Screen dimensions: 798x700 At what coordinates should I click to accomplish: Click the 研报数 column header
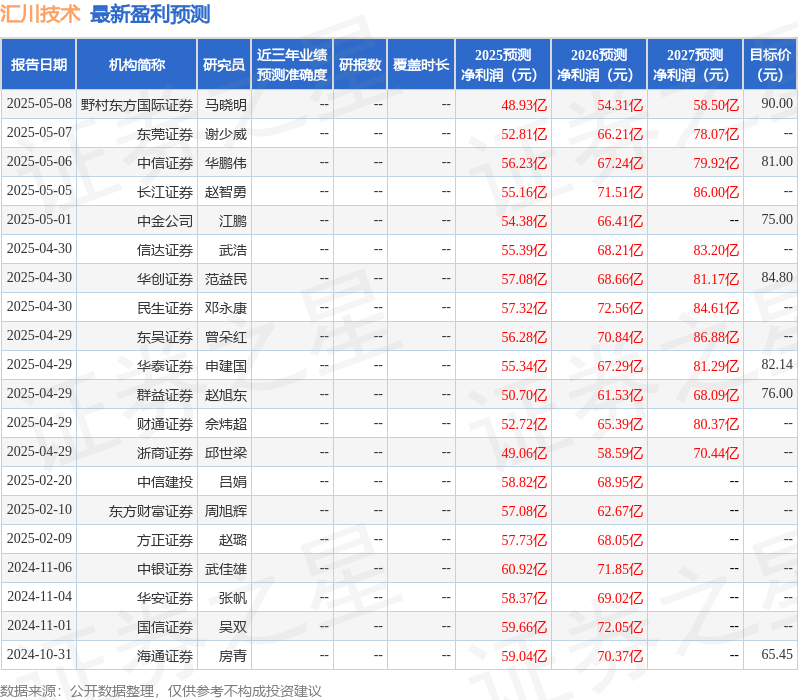pos(360,65)
